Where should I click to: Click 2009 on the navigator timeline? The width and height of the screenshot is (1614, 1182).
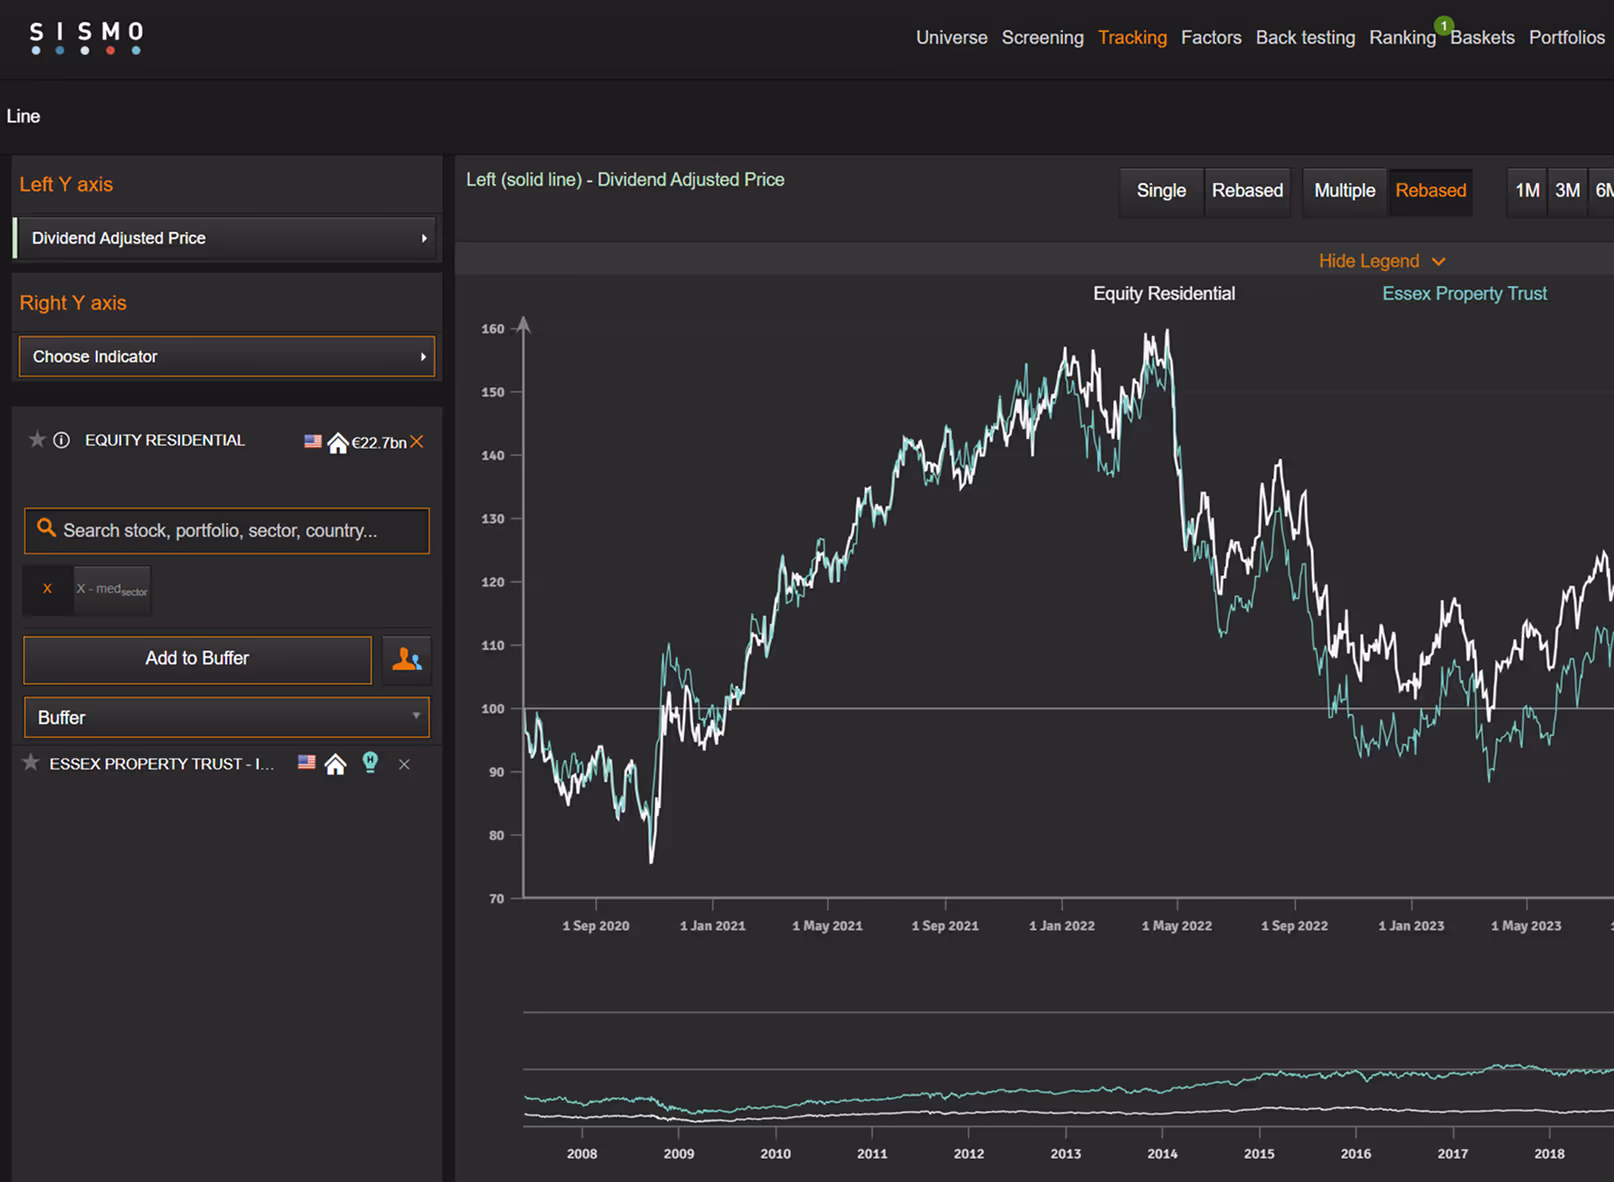(679, 1154)
